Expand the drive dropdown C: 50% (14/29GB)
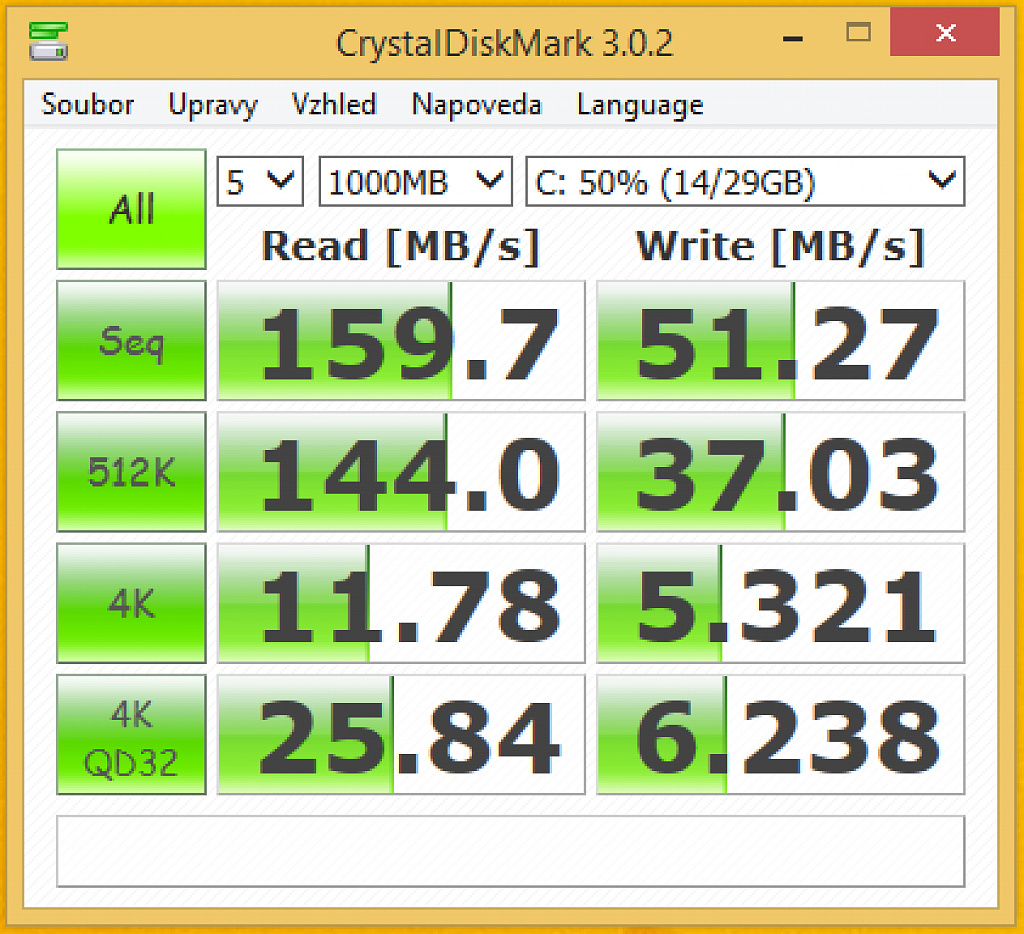1024x934 pixels. [x=745, y=182]
